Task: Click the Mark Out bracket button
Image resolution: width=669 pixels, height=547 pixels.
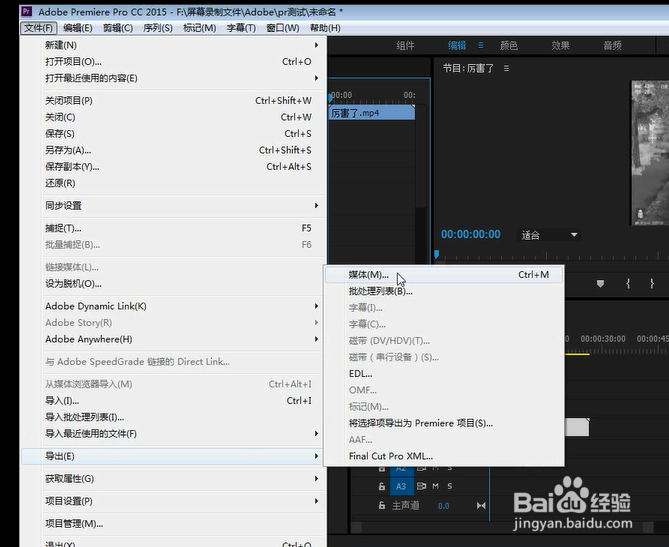Action: [652, 284]
